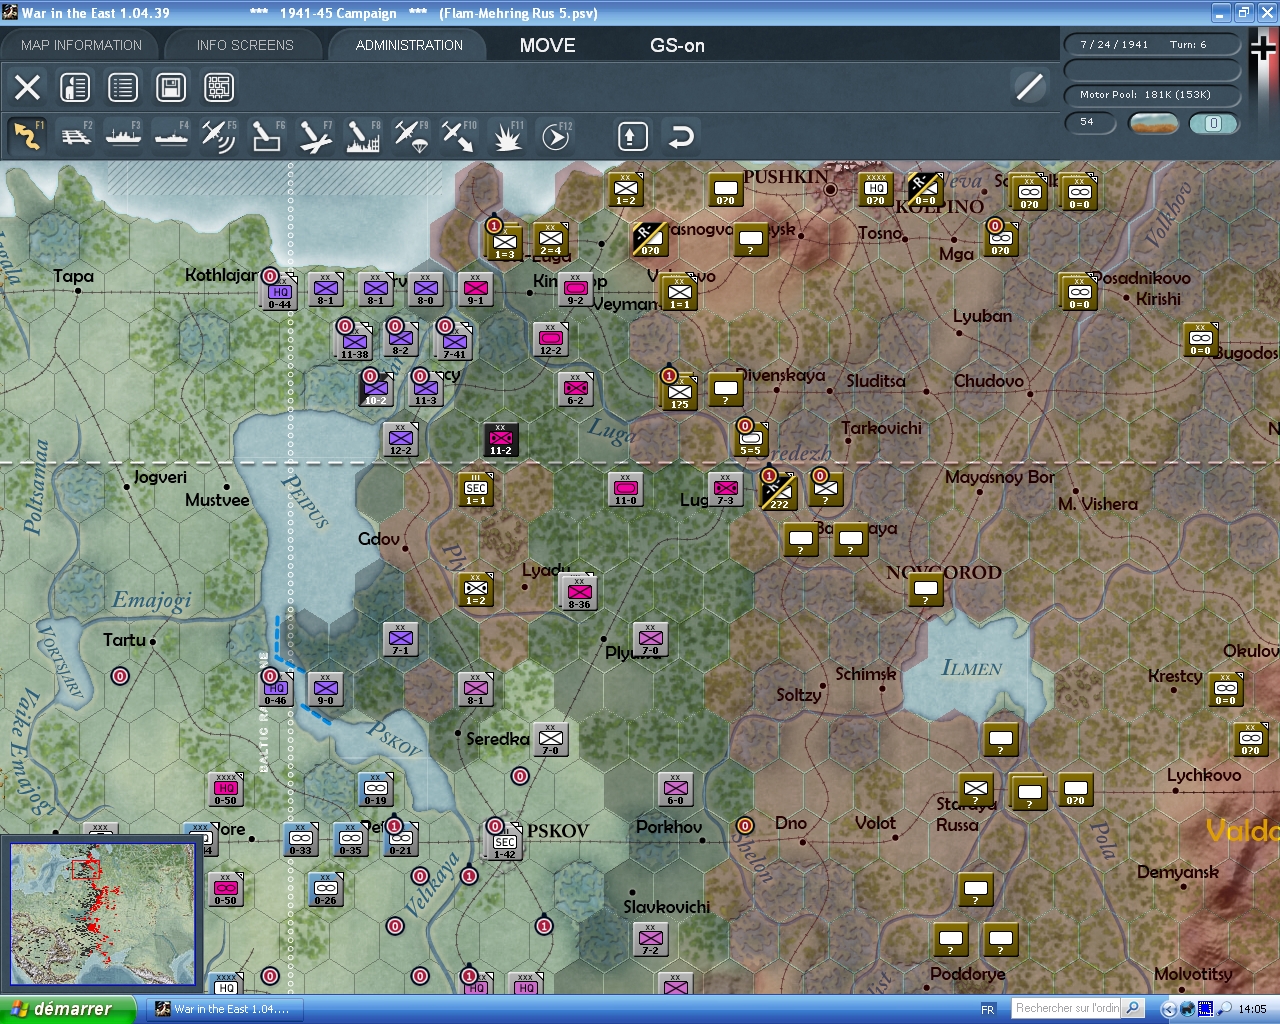Click the date and turn display
Viewport: 1280px width, 1024px height.
click(x=1150, y=44)
